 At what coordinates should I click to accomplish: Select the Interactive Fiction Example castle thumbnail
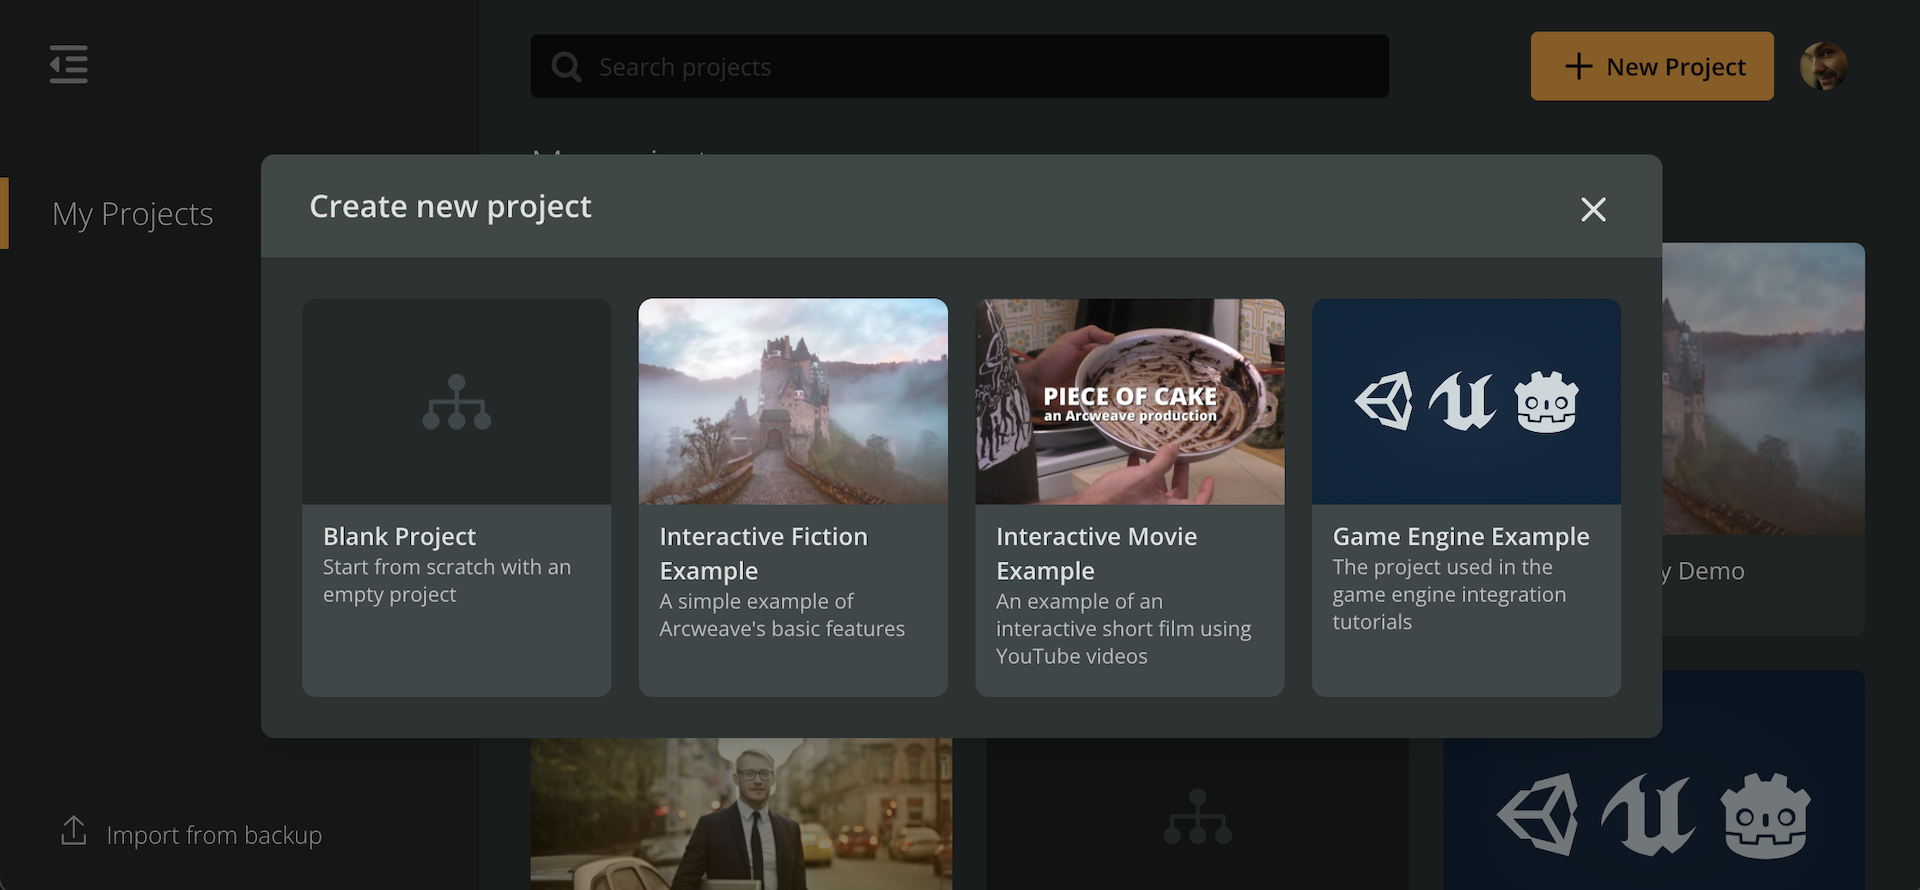793,402
